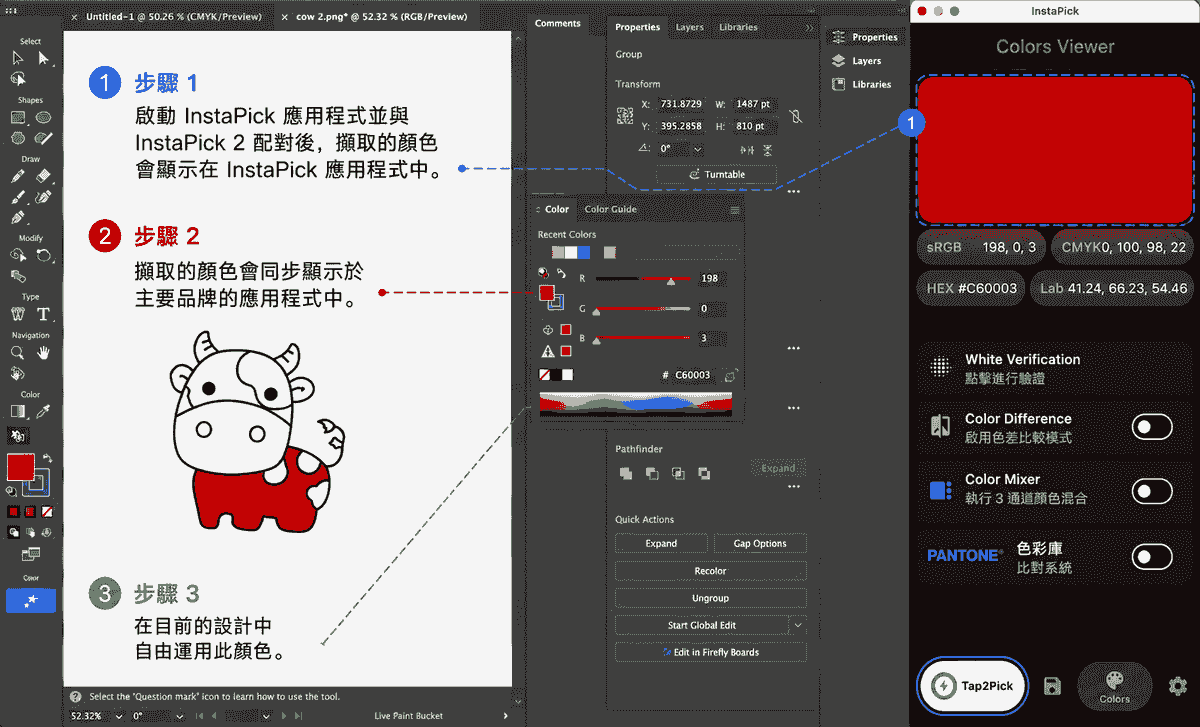Apply Intersect in Pathfinder
This screenshot has width=1200, height=727.
coord(678,473)
